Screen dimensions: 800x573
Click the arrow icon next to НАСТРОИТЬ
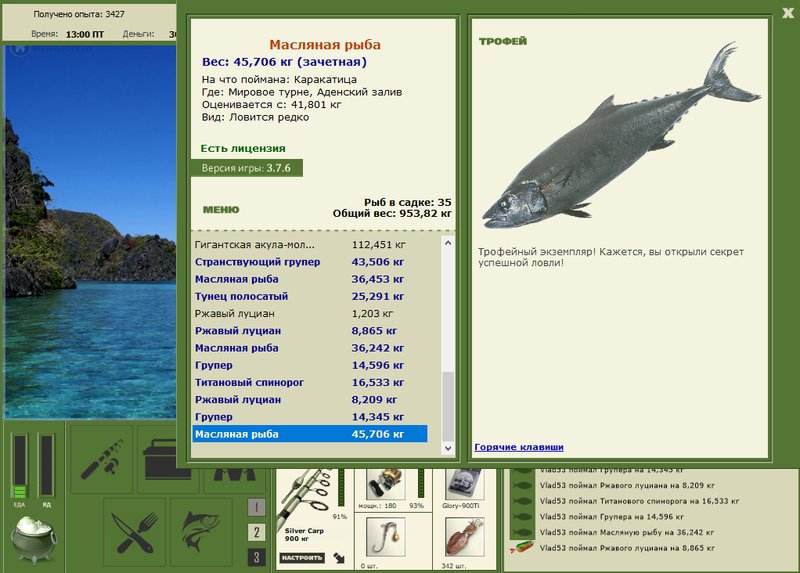tap(339, 558)
